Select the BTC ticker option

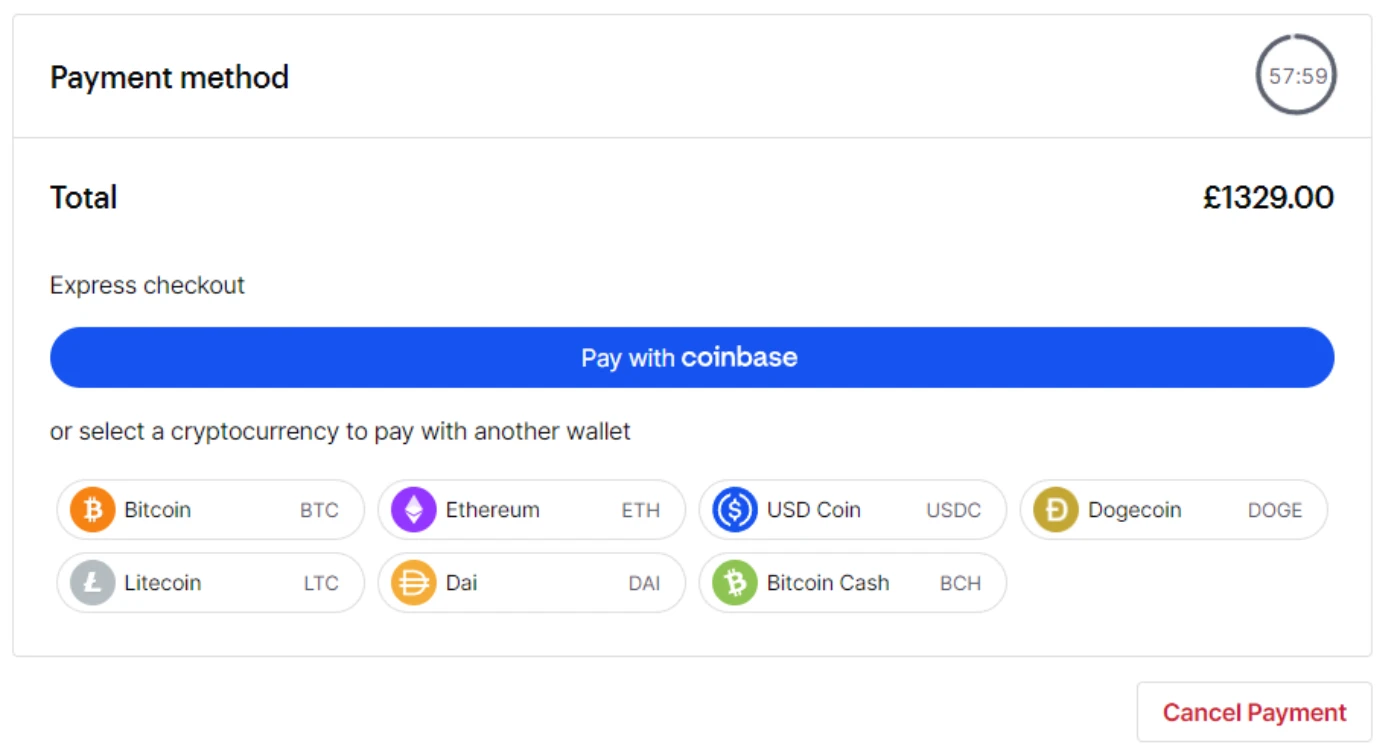click(320, 510)
